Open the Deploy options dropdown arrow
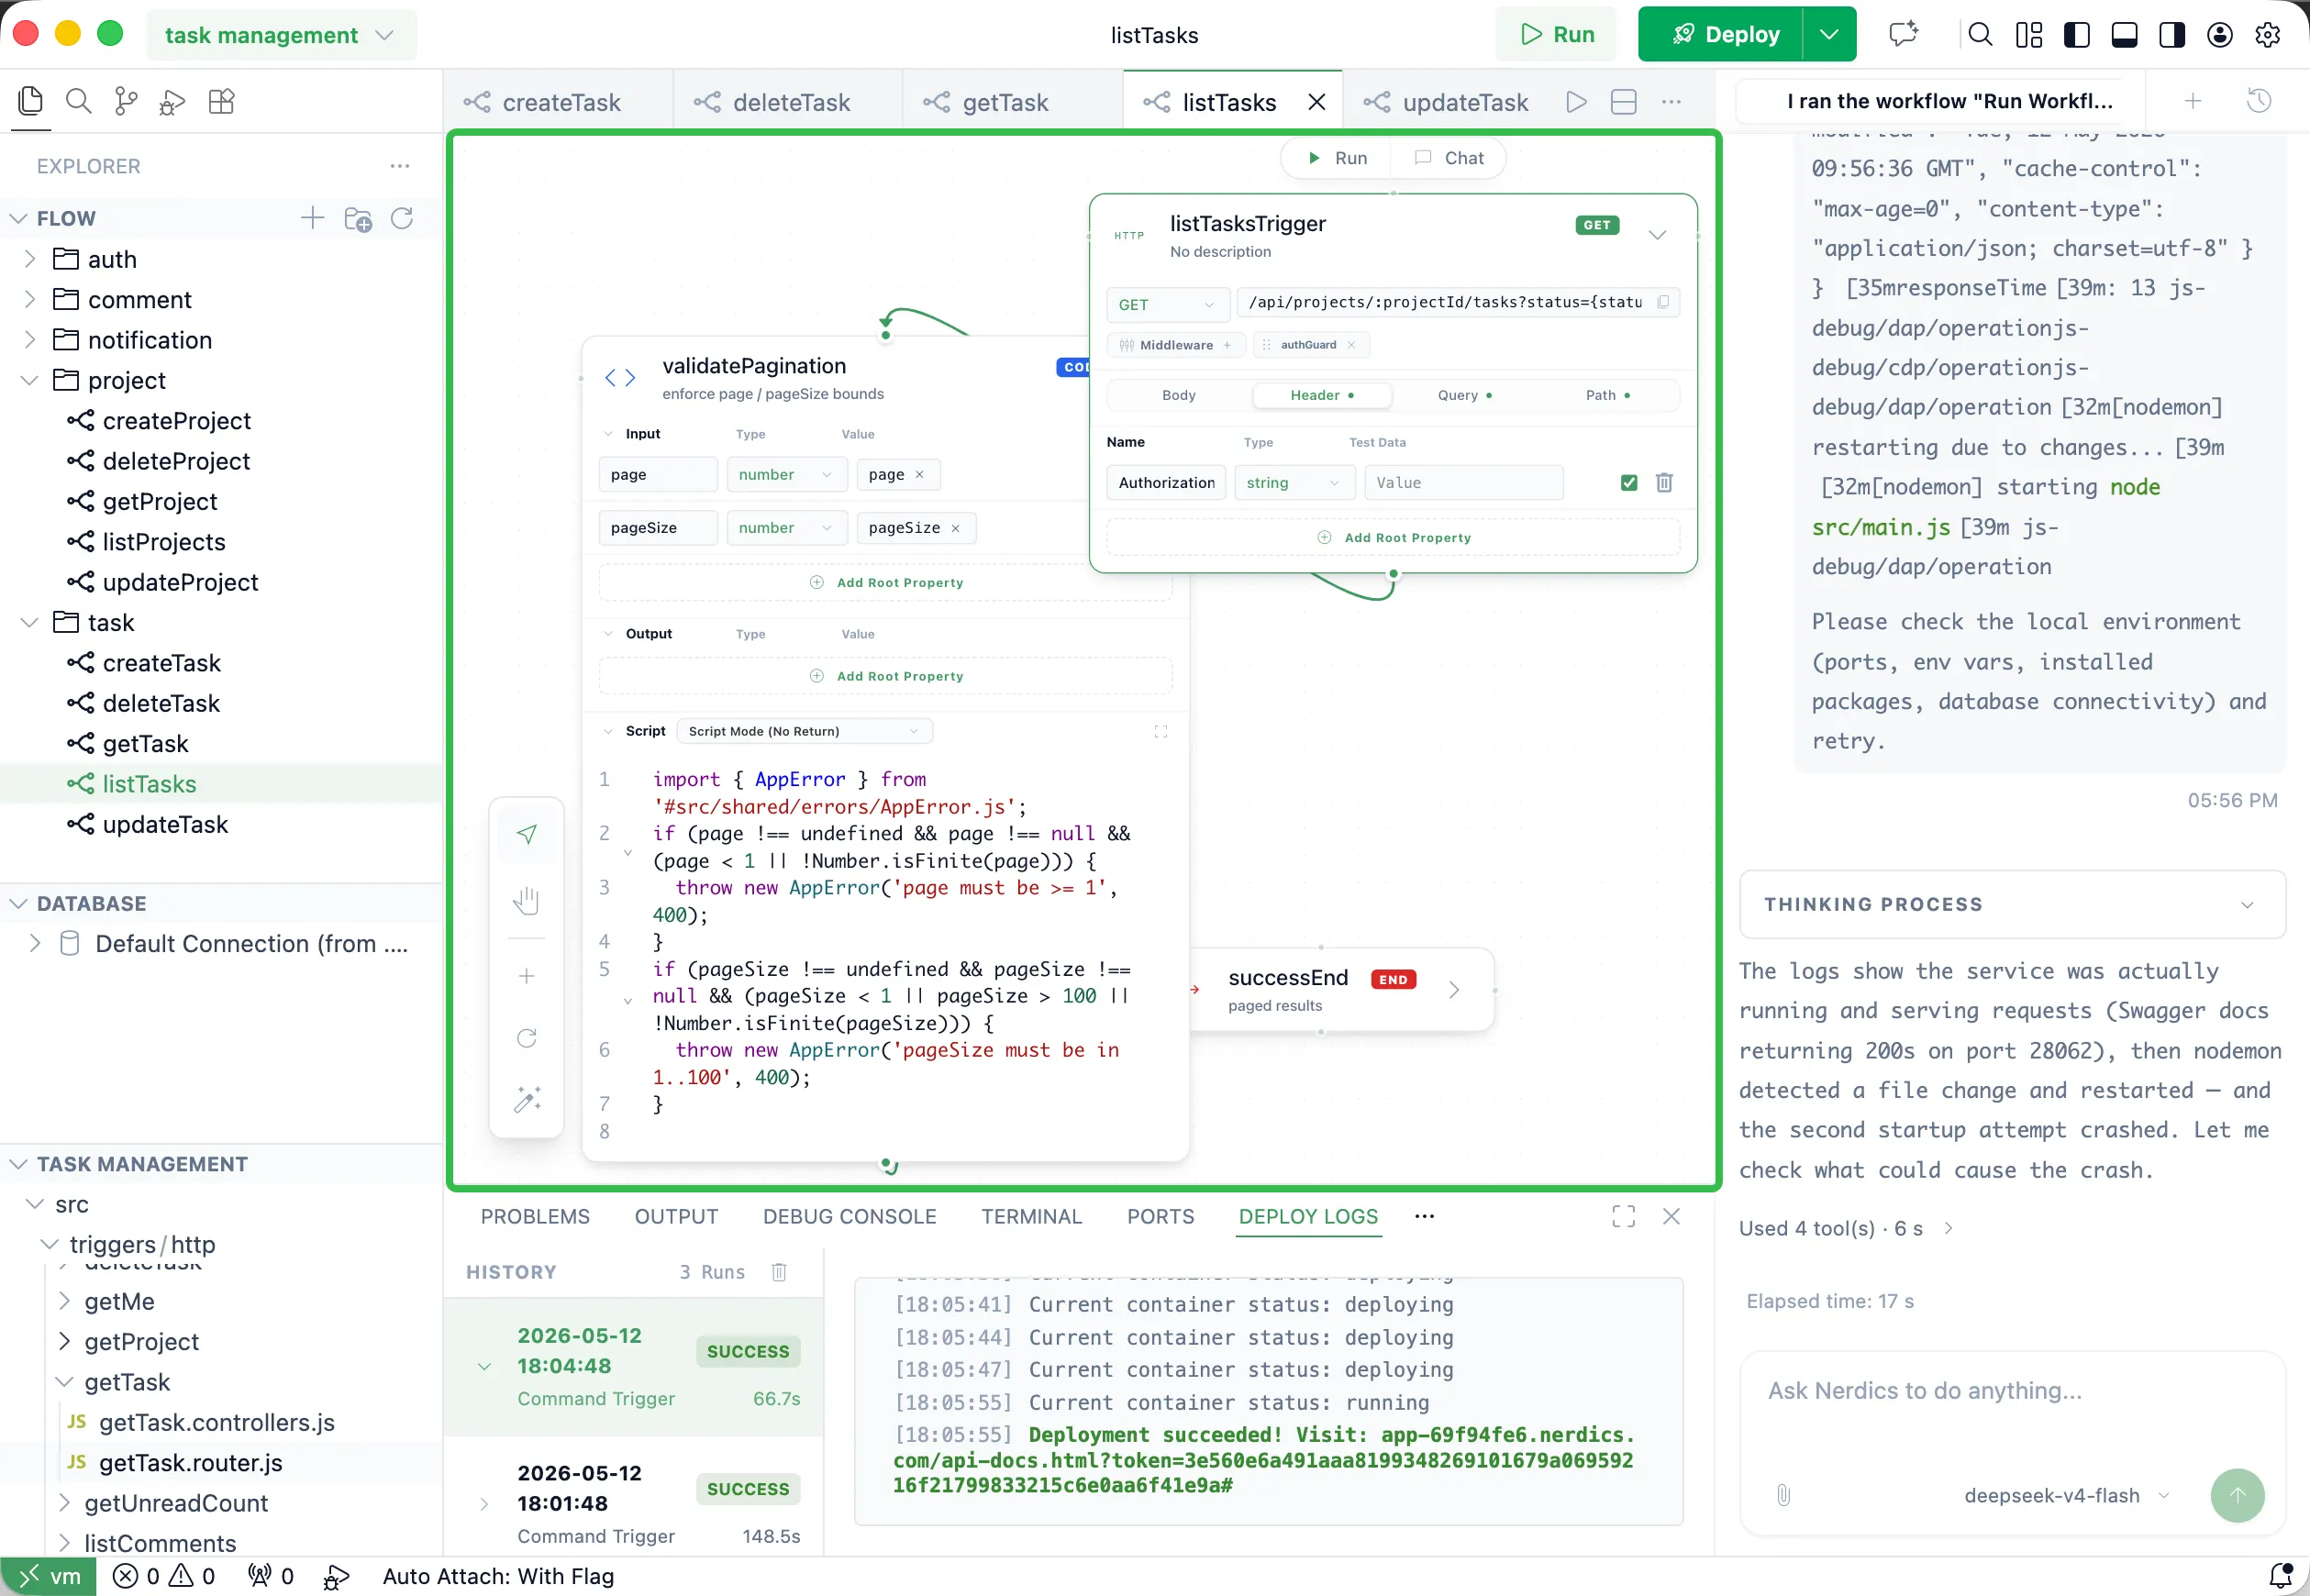This screenshot has width=2310, height=1596. pyautogui.click(x=1829, y=35)
